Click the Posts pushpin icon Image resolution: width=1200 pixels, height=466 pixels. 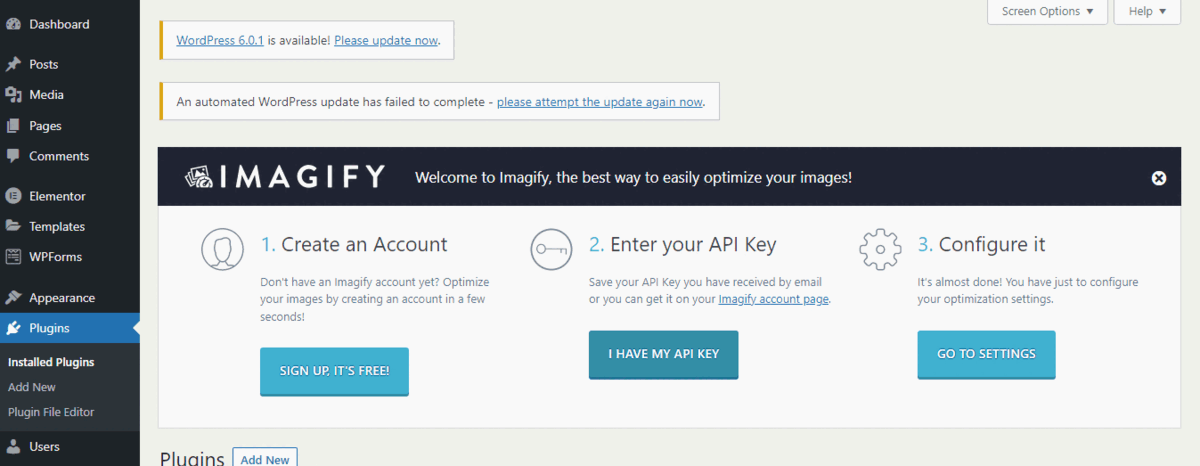pyautogui.click(x=13, y=64)
